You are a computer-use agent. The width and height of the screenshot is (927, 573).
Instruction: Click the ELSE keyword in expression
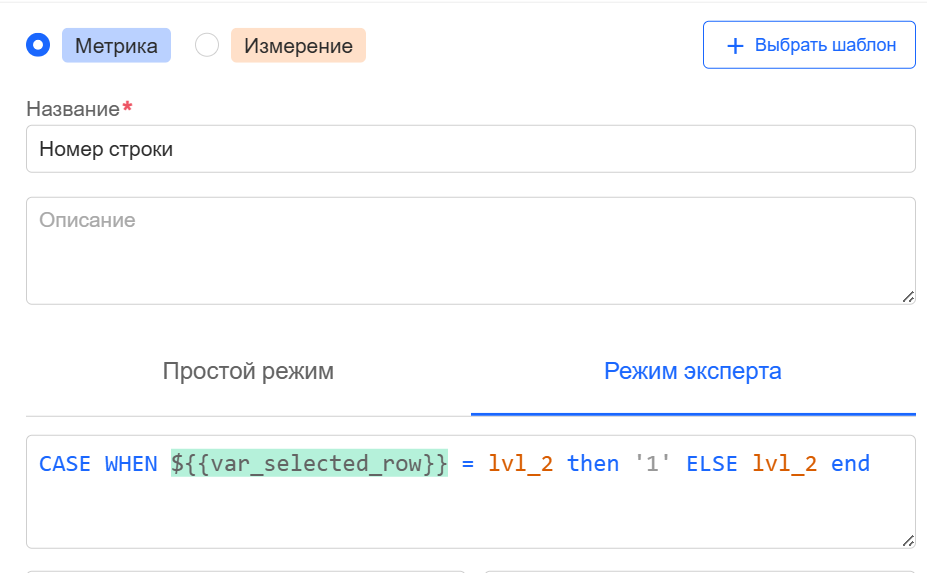click(712, 464)
